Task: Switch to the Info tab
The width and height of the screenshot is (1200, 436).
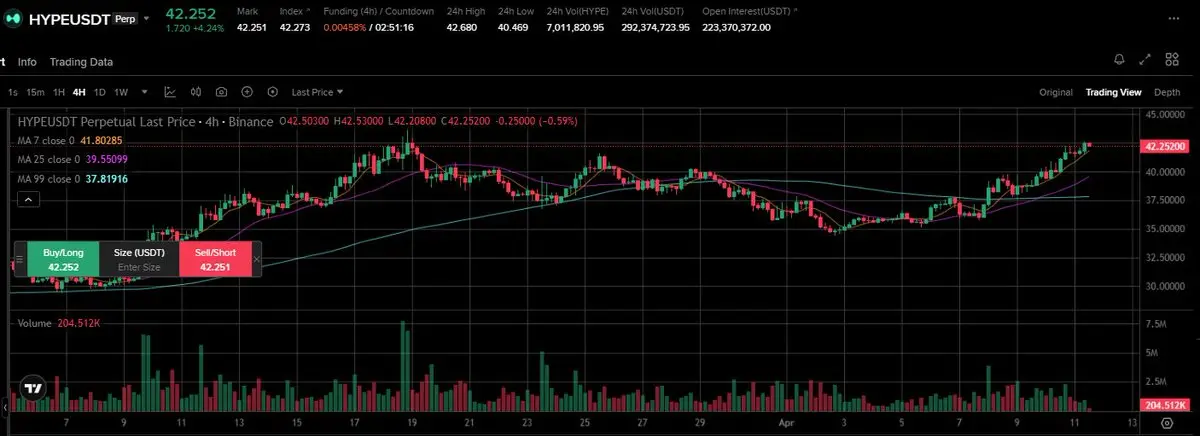Action: 27,62
